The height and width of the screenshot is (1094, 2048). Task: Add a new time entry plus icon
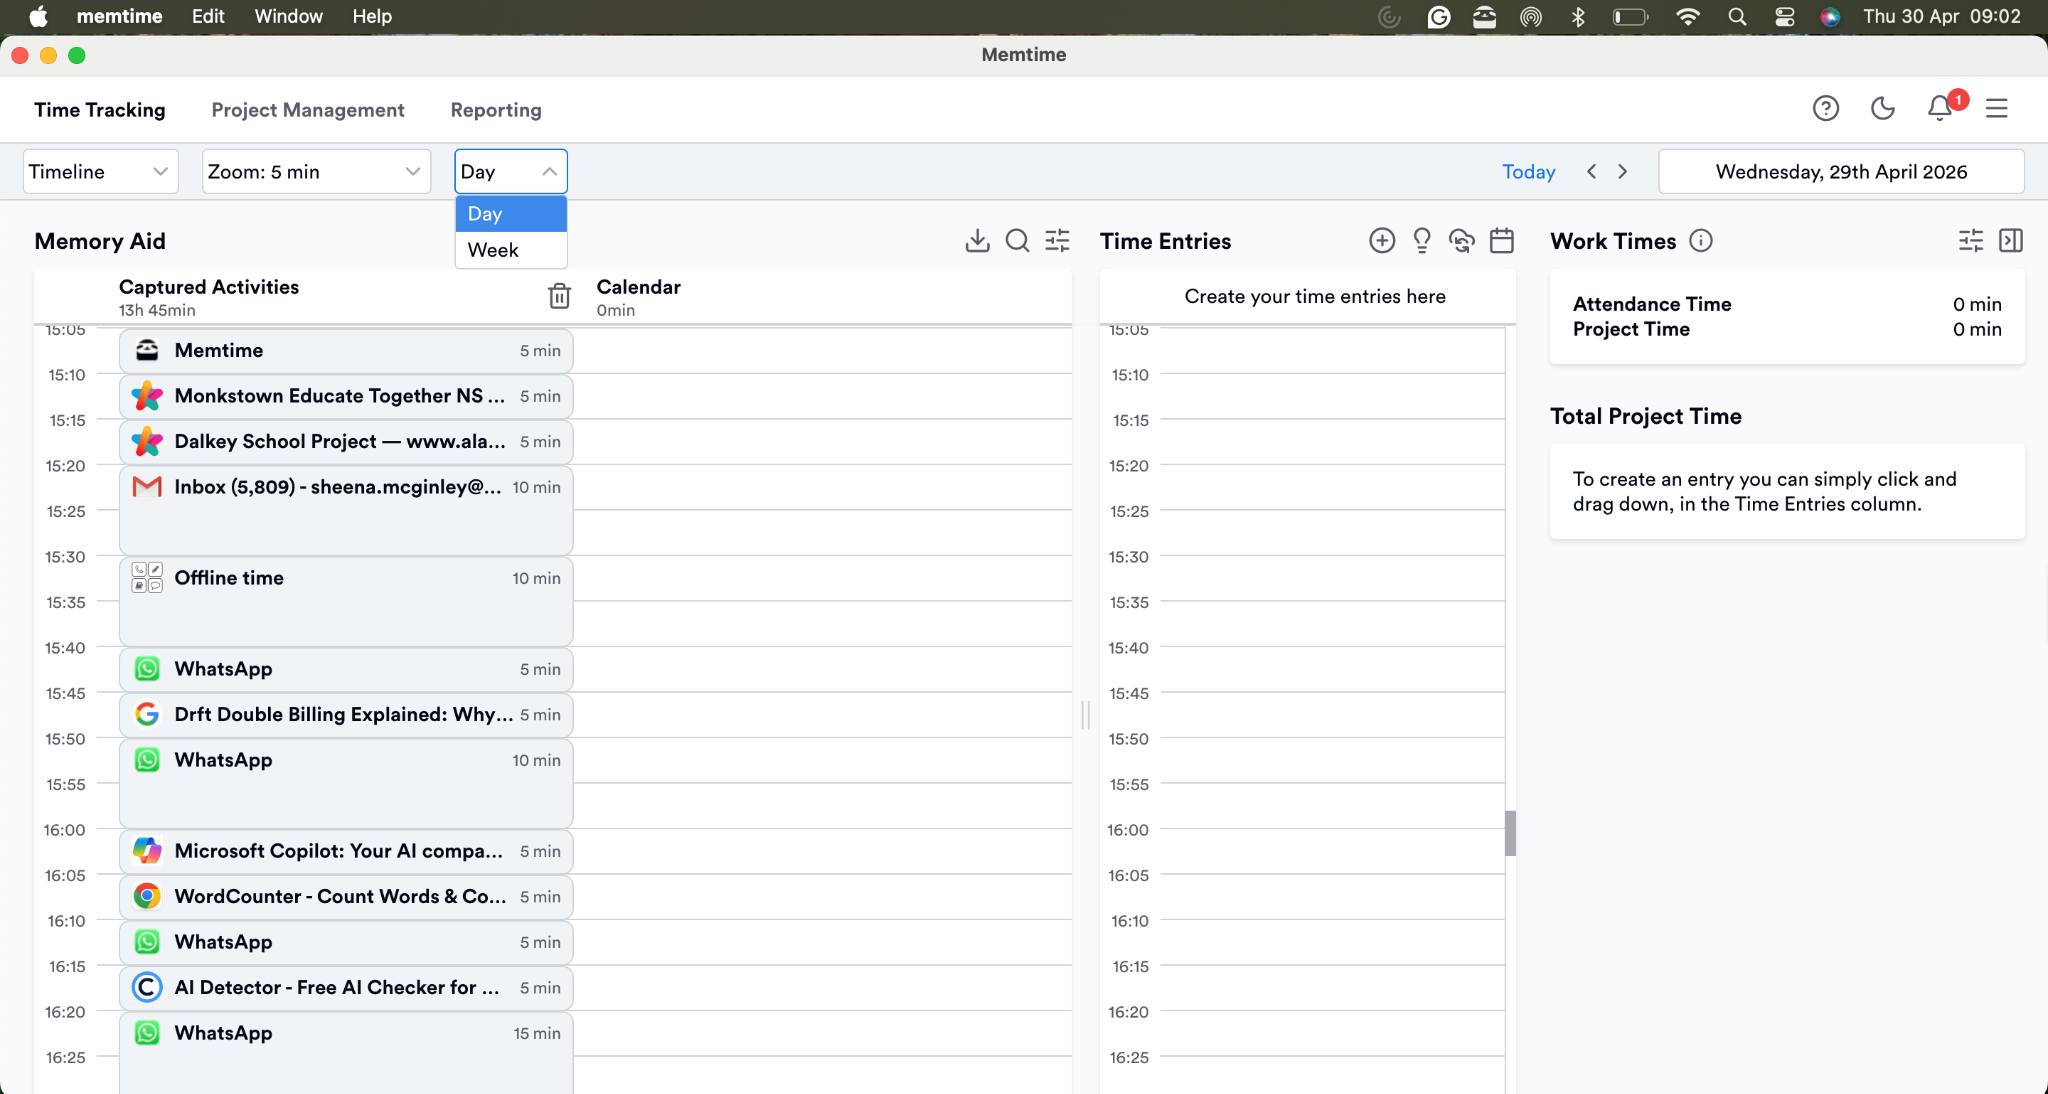point(1382,241)
